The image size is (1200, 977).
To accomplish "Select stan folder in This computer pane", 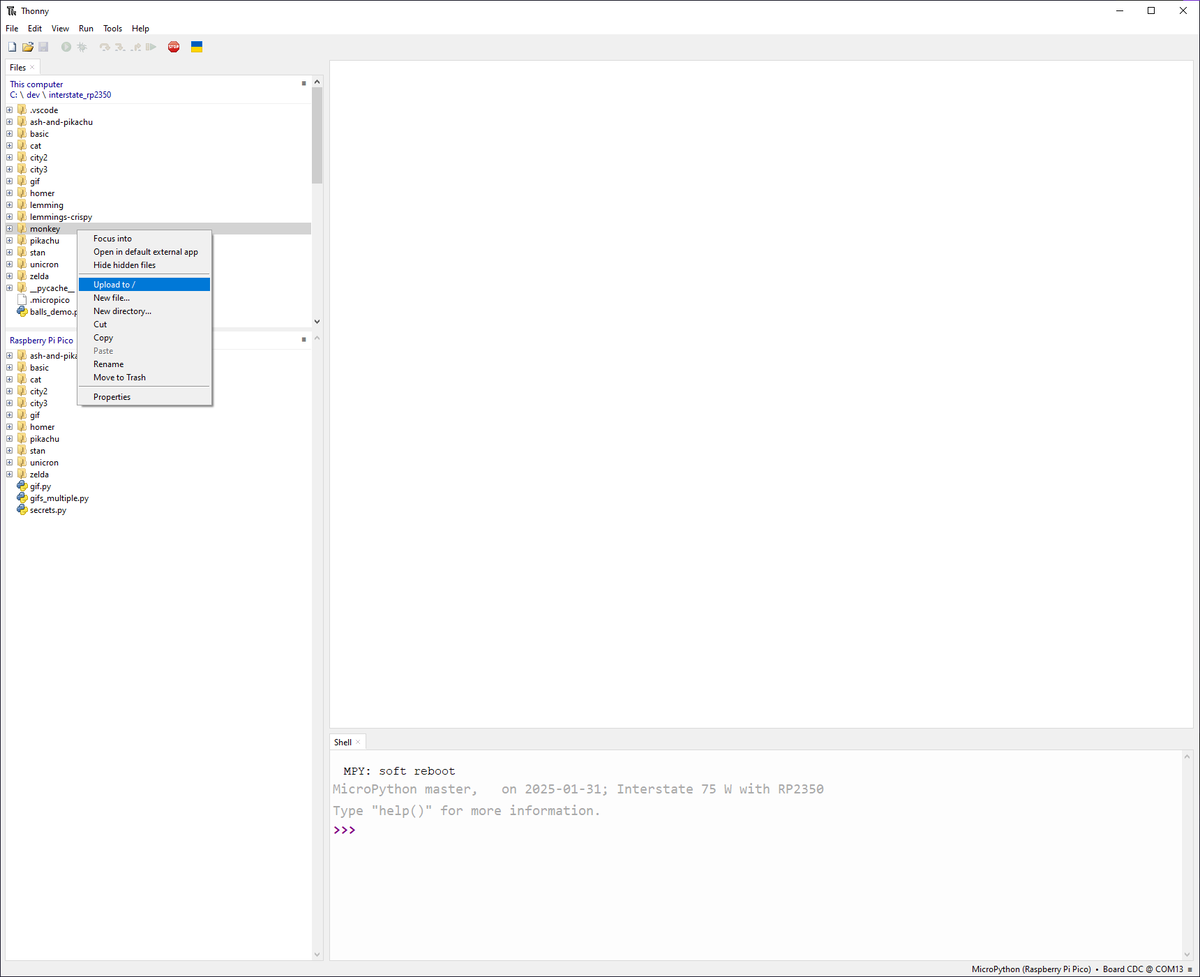I will (37, 253).
